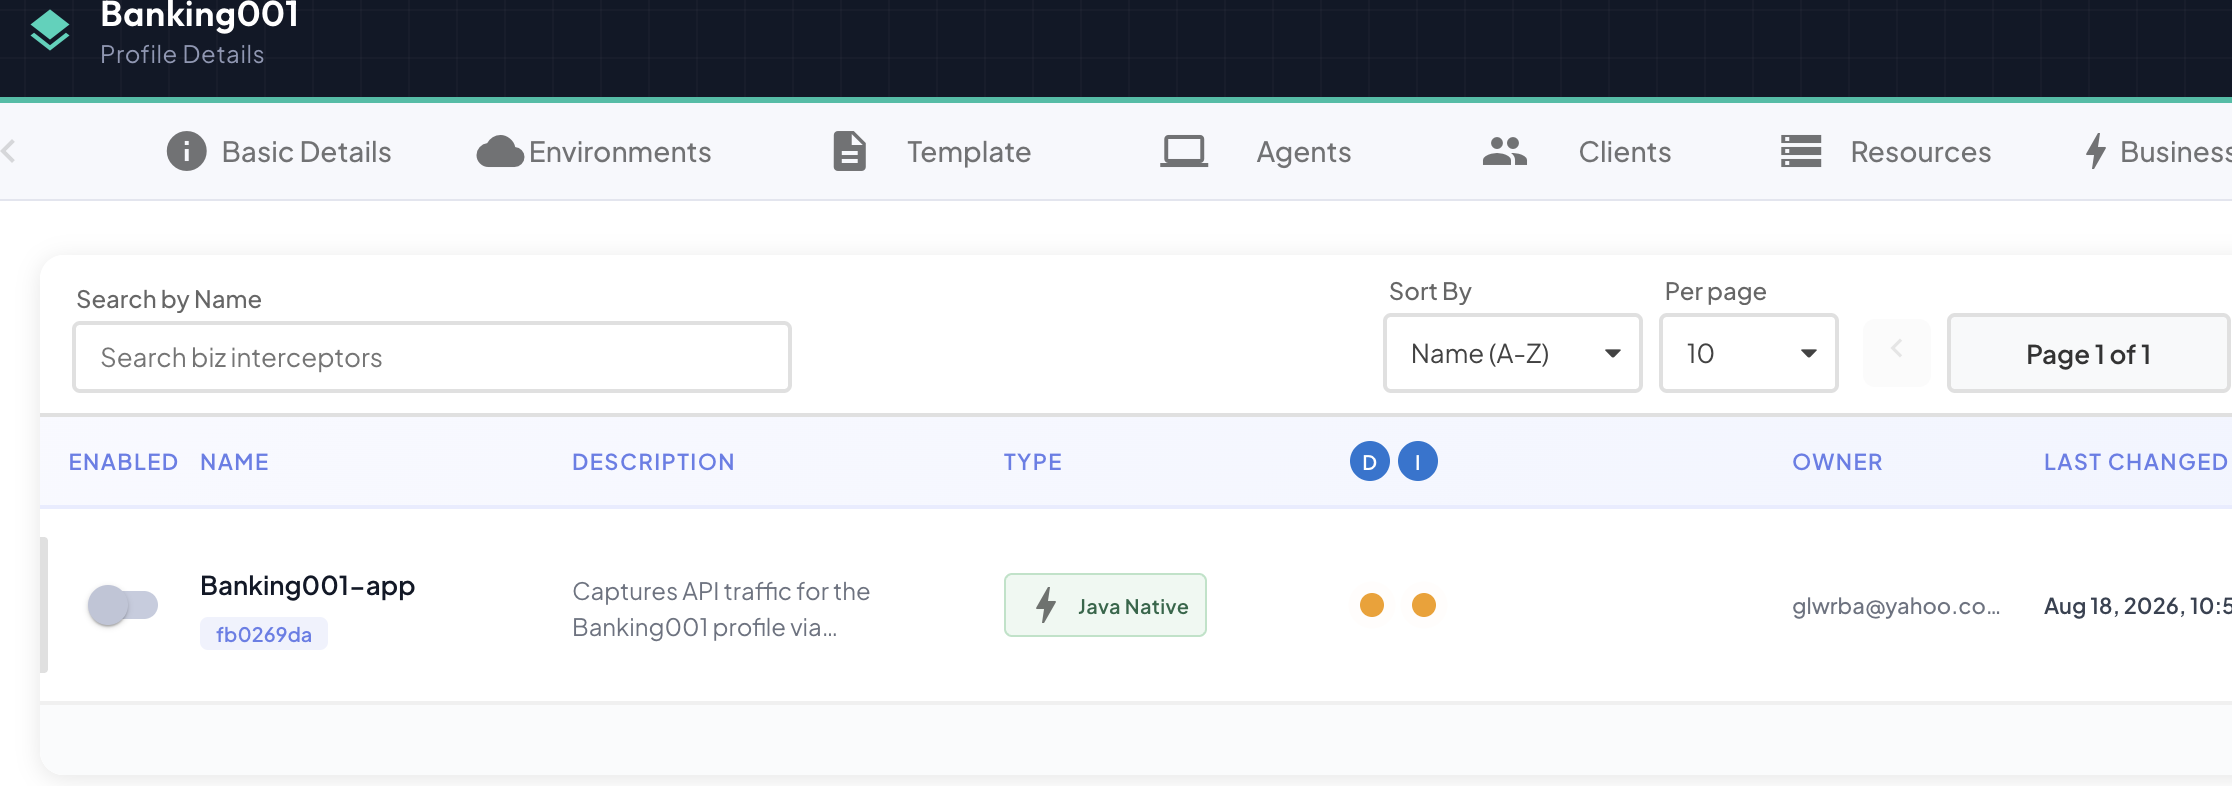Click the layered logo icon beside Banking001
The width and height of the screenshot is (2232, 786).
50,30
